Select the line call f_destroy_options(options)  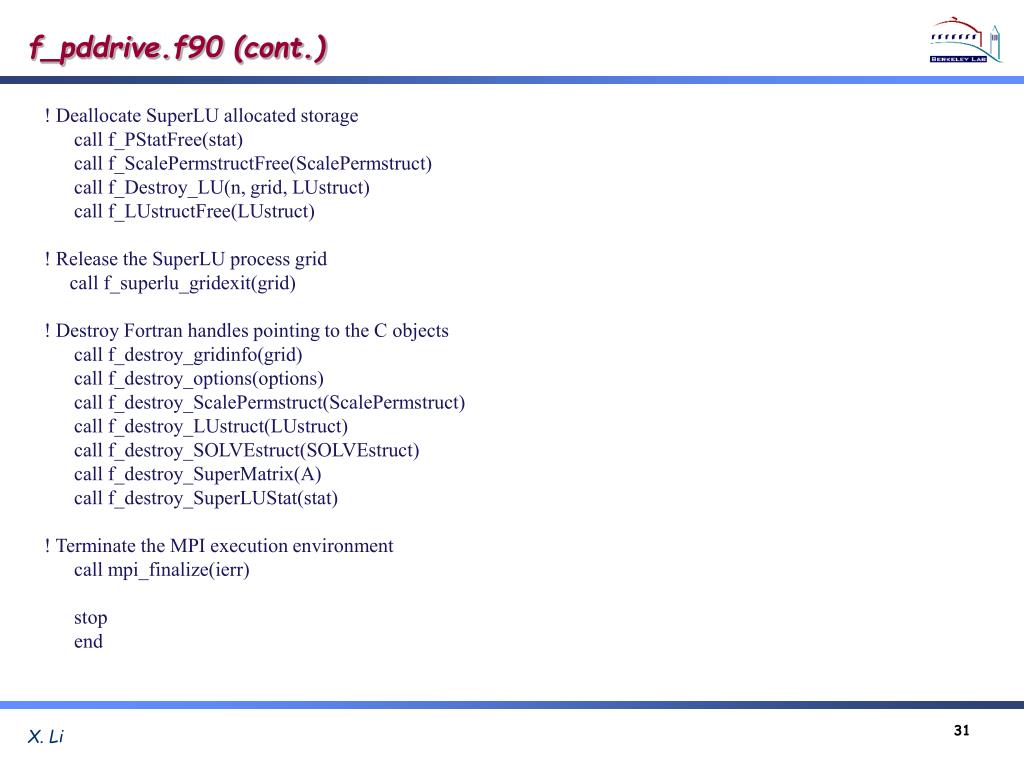pos(199,379)
